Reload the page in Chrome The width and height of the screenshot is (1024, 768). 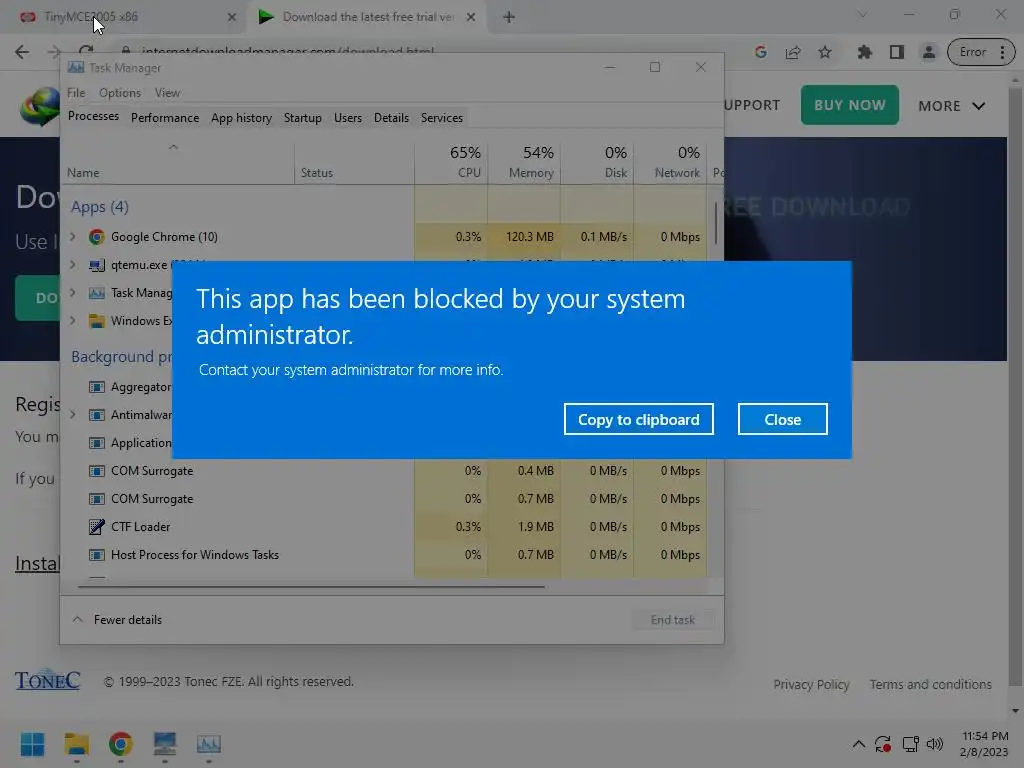pyautogui.click(x=86, y=51)
